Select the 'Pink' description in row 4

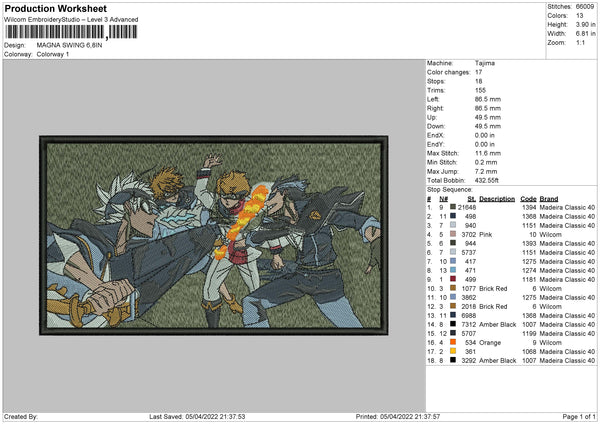(x=486, y=235)
